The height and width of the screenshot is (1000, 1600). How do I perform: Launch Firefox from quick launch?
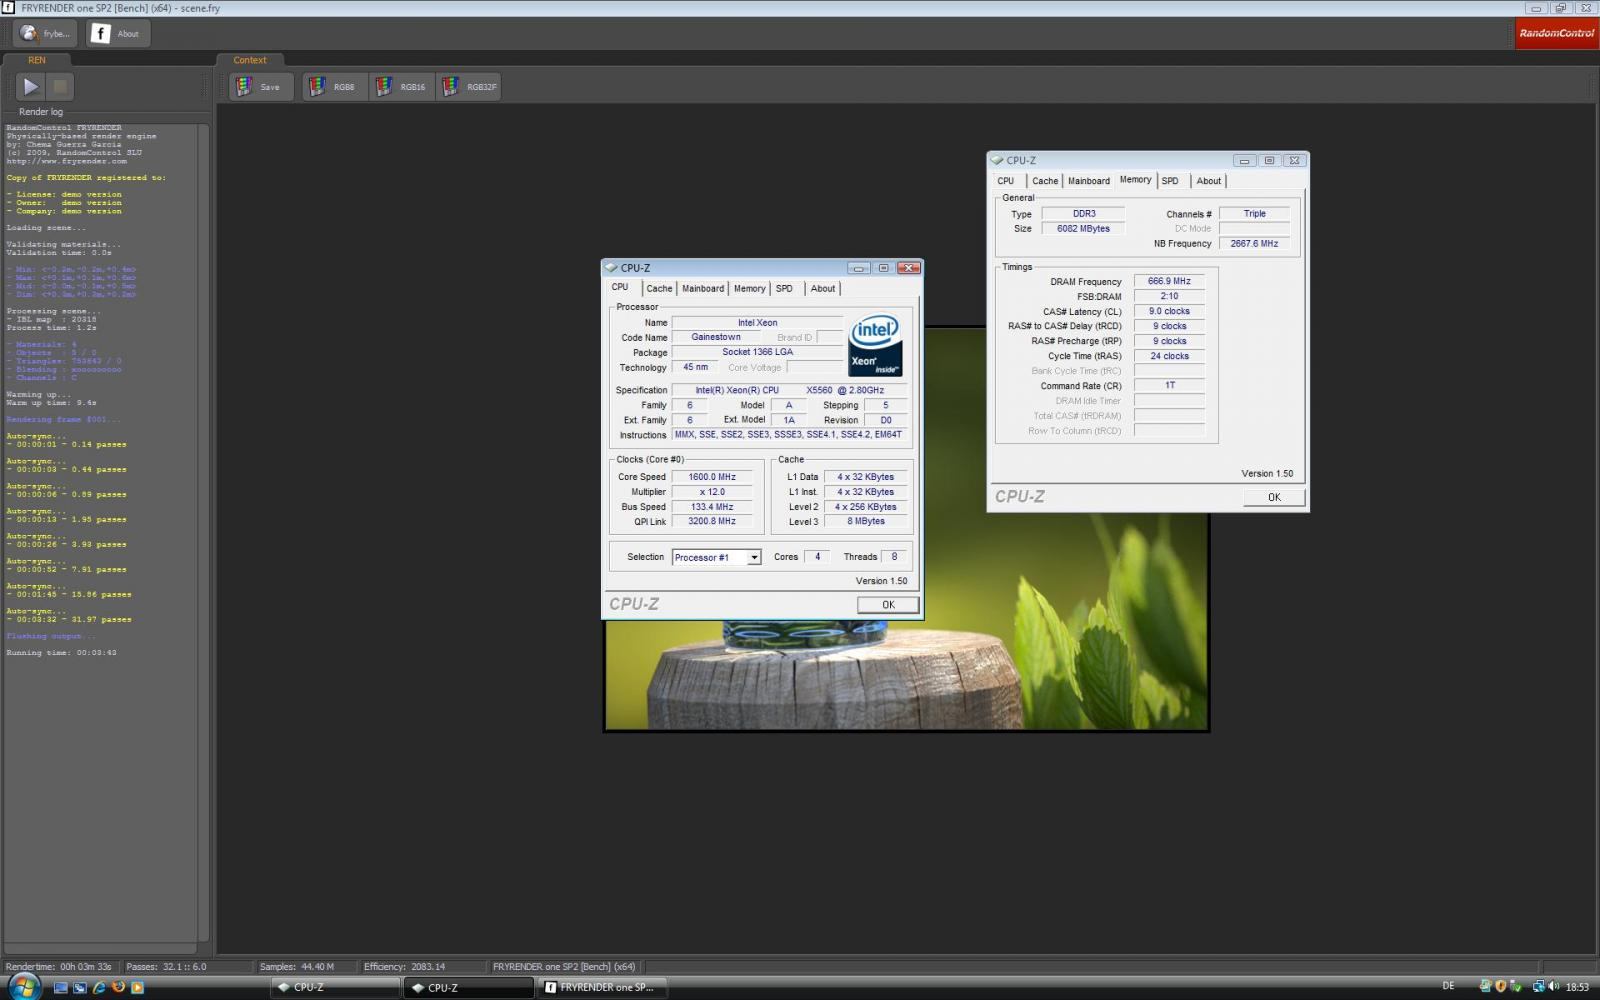coord(118,987)
